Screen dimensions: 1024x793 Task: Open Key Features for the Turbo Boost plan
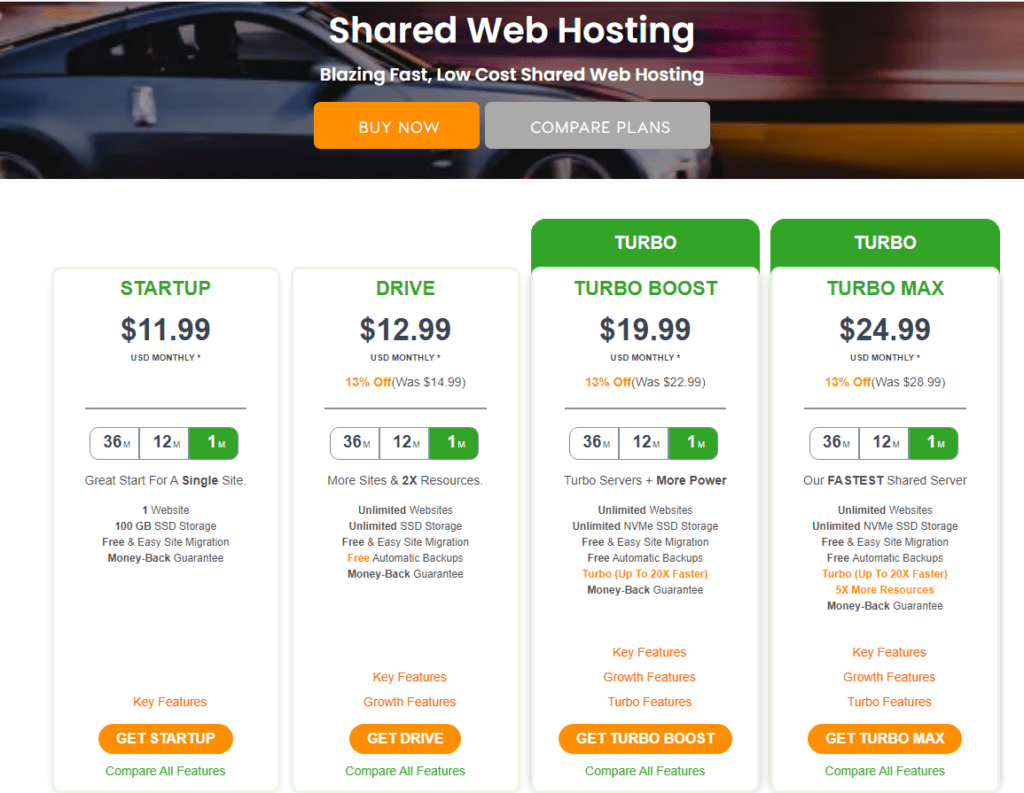[x=649, y=651]
